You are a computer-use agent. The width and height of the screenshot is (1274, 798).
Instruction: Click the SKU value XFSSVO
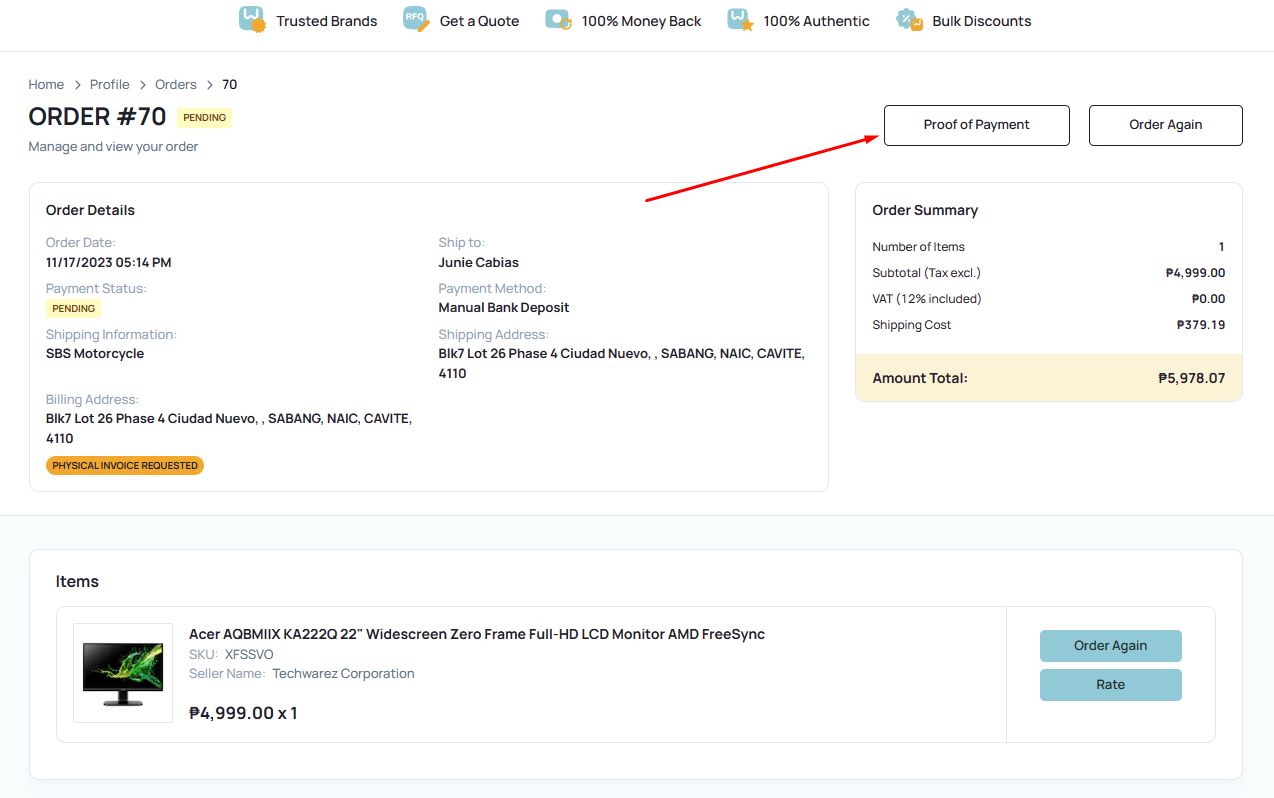[x=249, y=655]
